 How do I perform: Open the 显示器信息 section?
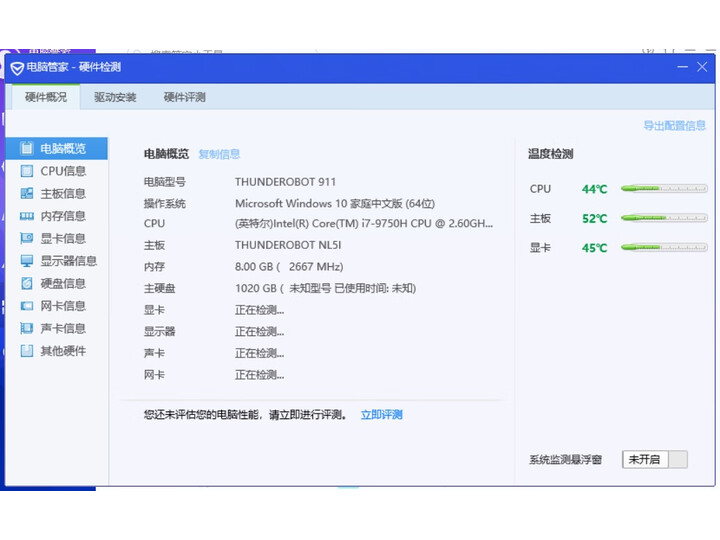click(x=57, y=261)
